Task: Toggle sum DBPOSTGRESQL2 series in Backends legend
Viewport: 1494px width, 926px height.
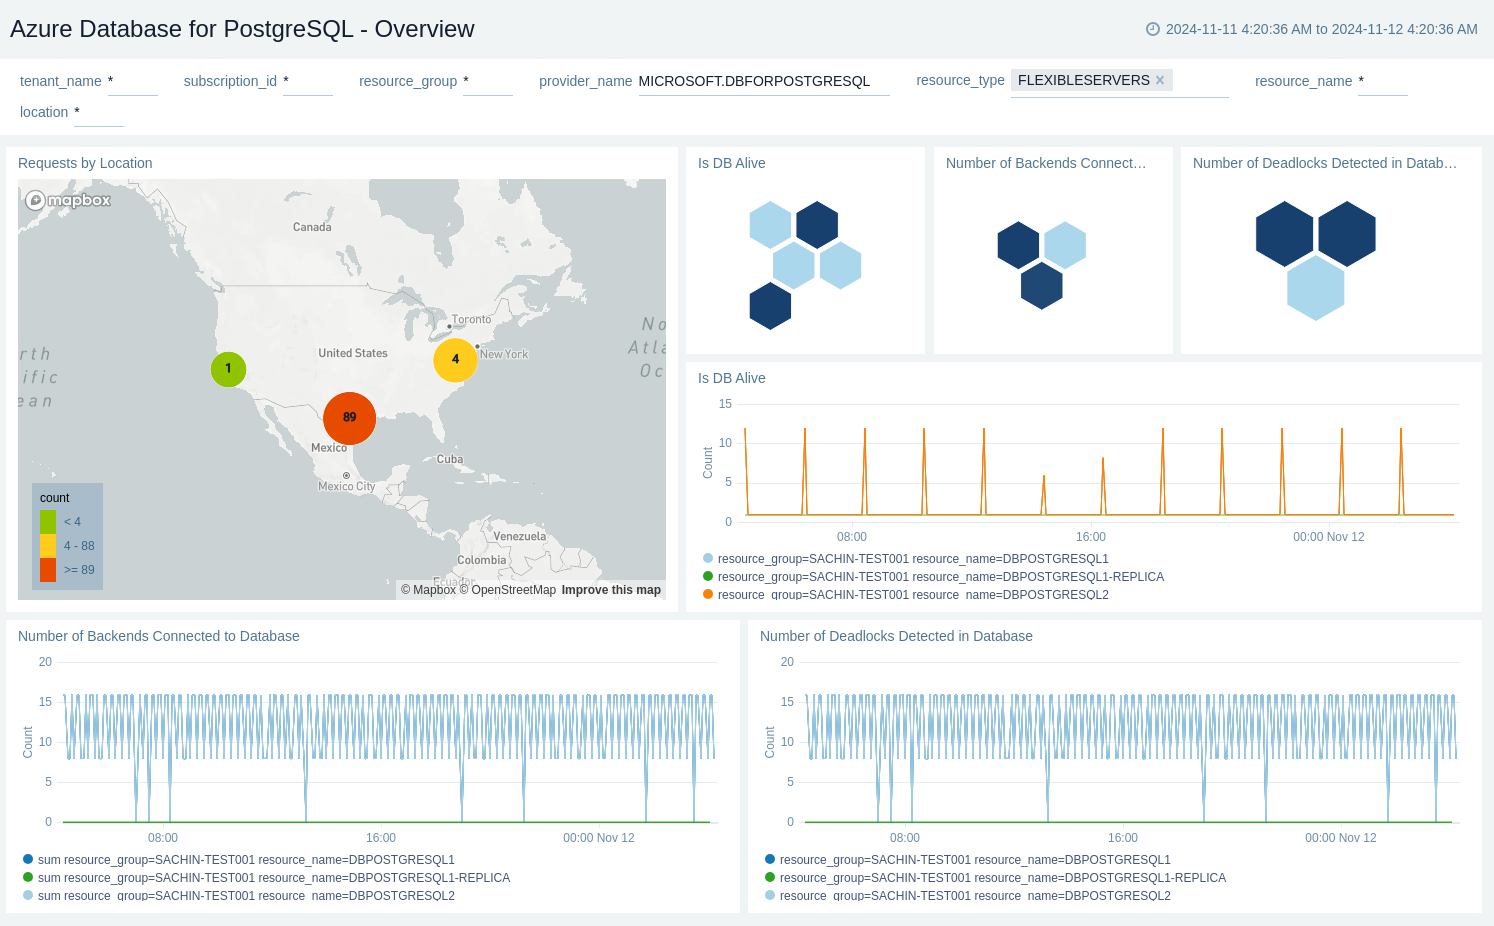Action: [x=239, y=896]
